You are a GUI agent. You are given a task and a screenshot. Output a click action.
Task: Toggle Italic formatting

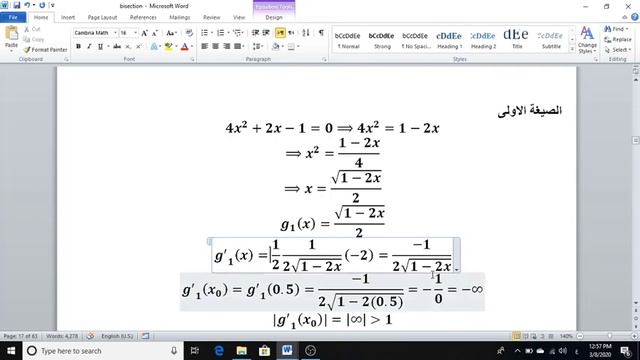point(89,47)
